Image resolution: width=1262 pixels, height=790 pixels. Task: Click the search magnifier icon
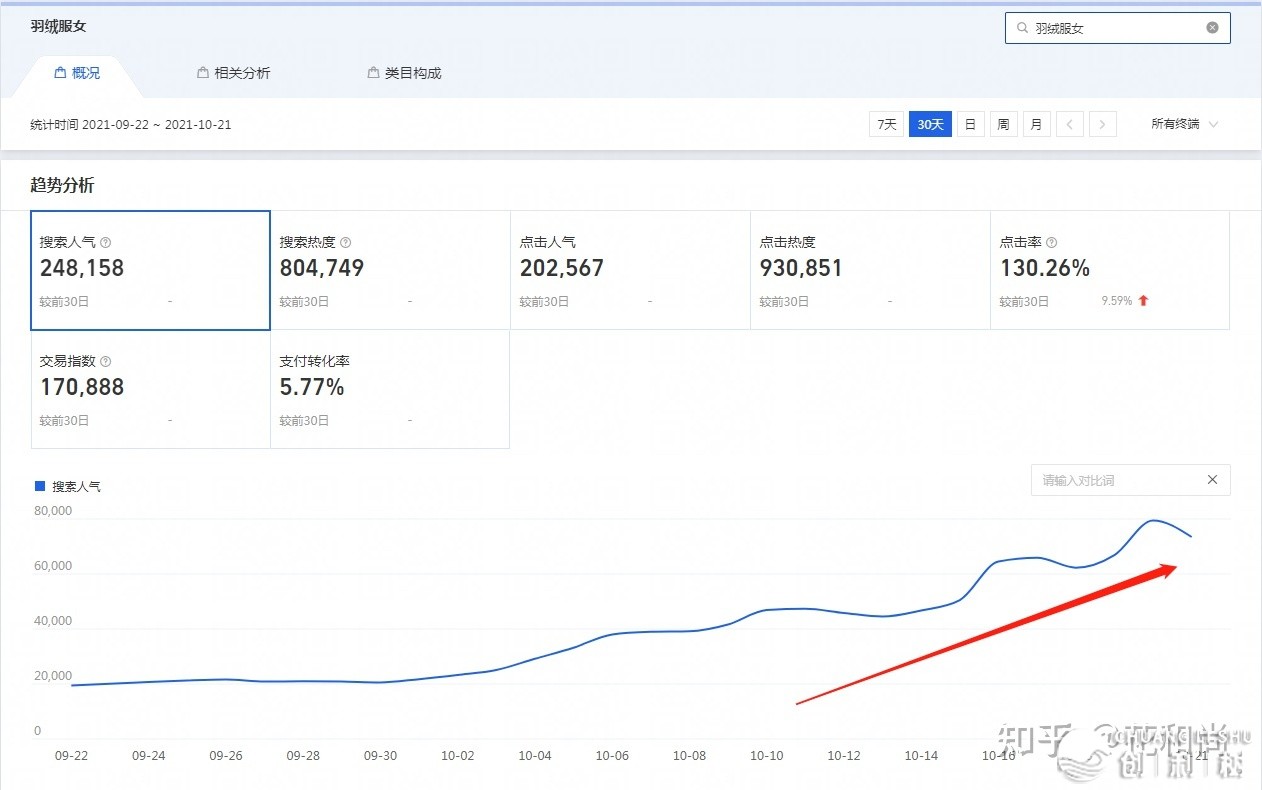1022,29
